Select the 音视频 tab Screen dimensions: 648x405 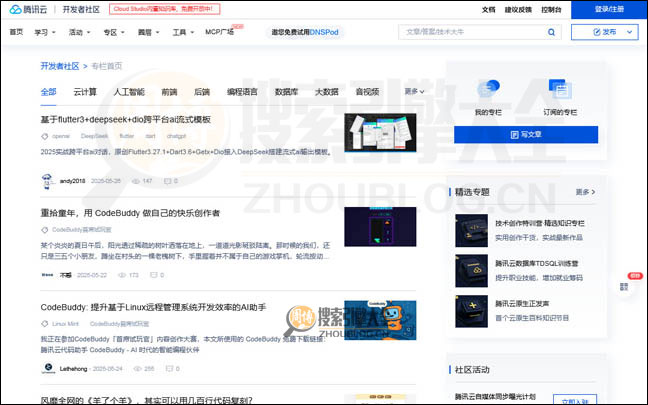click(x=367, y=92)
